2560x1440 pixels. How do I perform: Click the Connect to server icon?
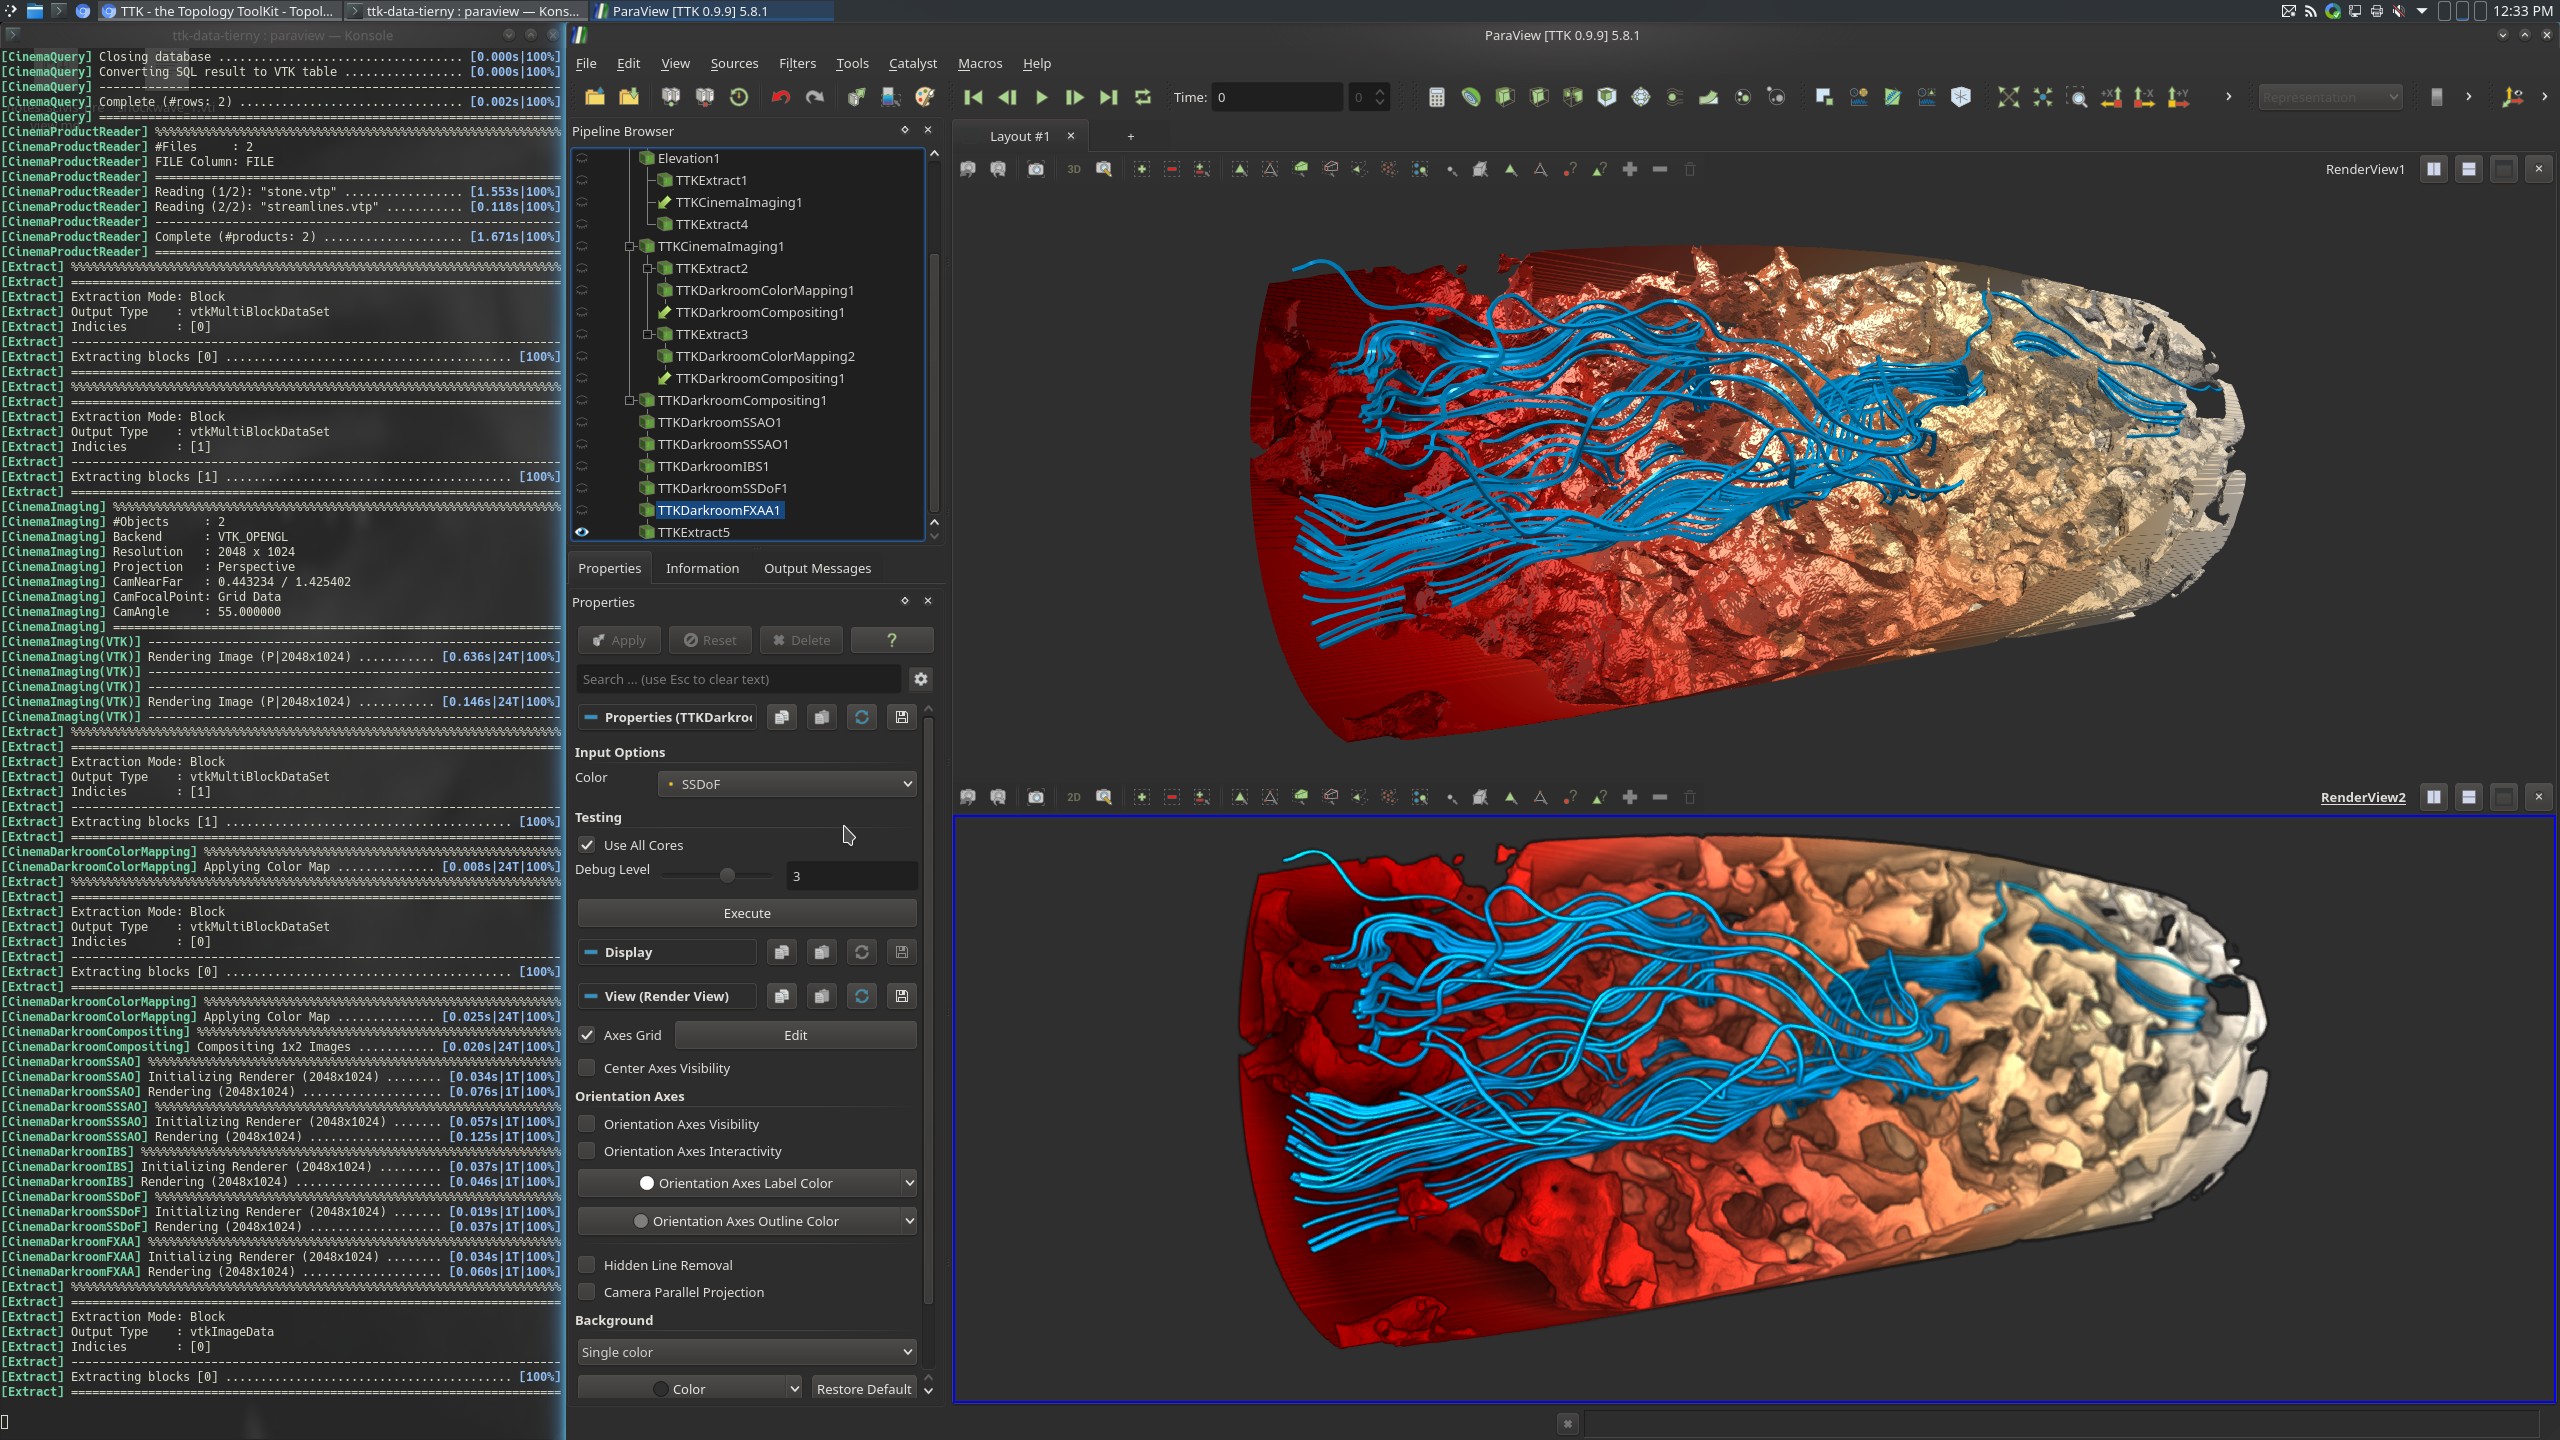click(671, 97)
